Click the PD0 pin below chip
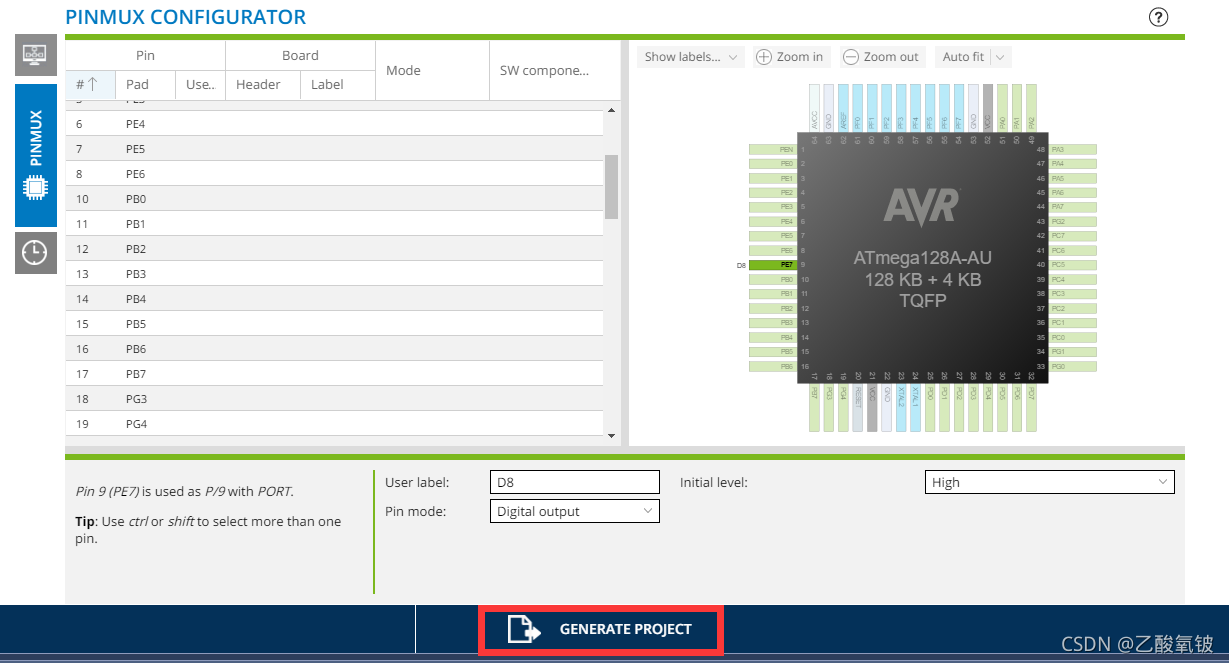This screenshot has width=1229, height=663. tap(930, 407)
